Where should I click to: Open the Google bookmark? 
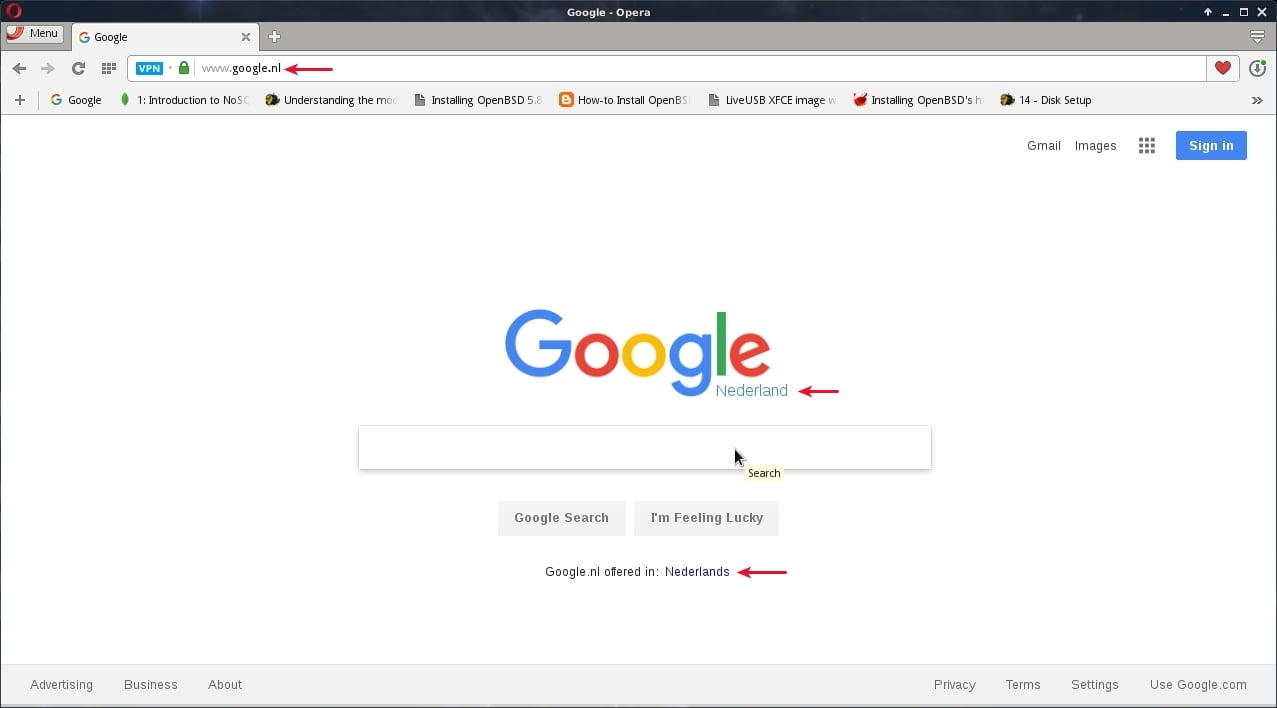click(76, 100)
